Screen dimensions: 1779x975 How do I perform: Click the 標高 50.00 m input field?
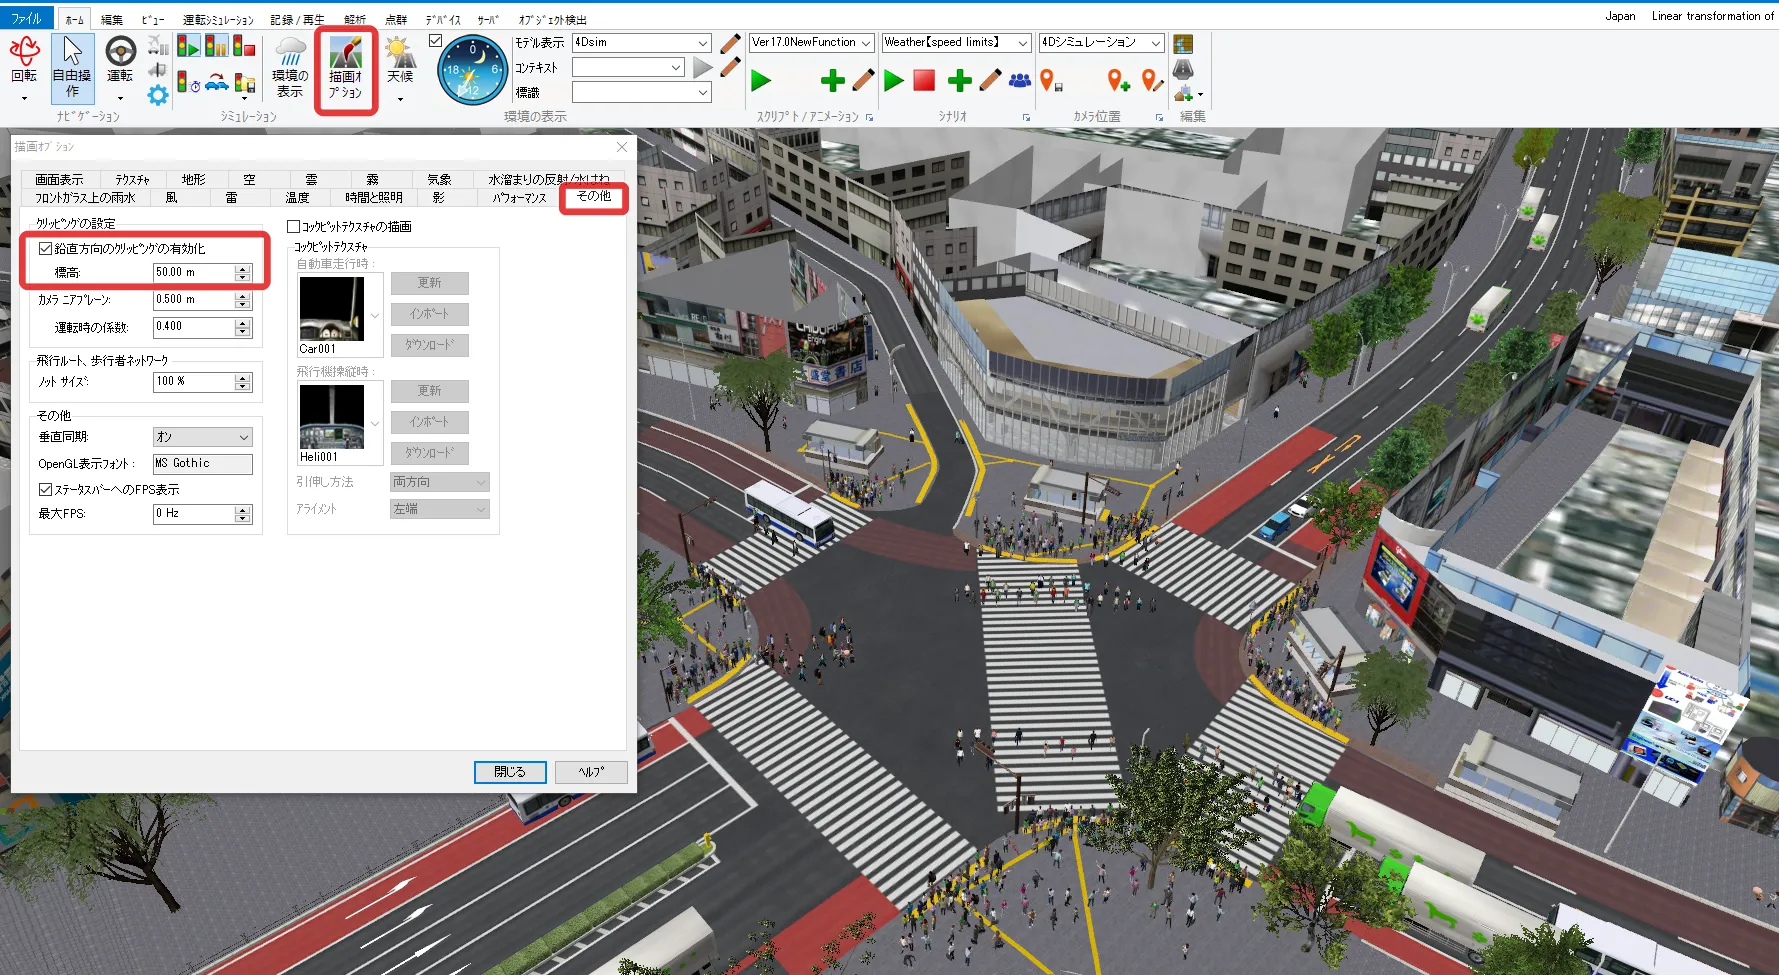coord(193,273)
